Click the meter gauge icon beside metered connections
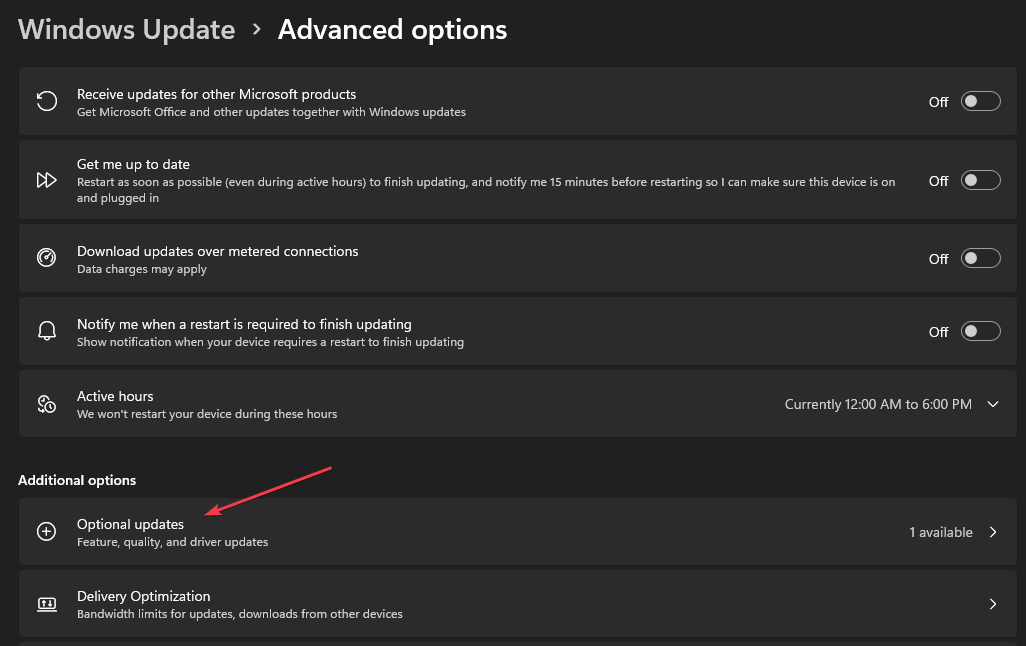1026x646 pixels. pos(46,258)
